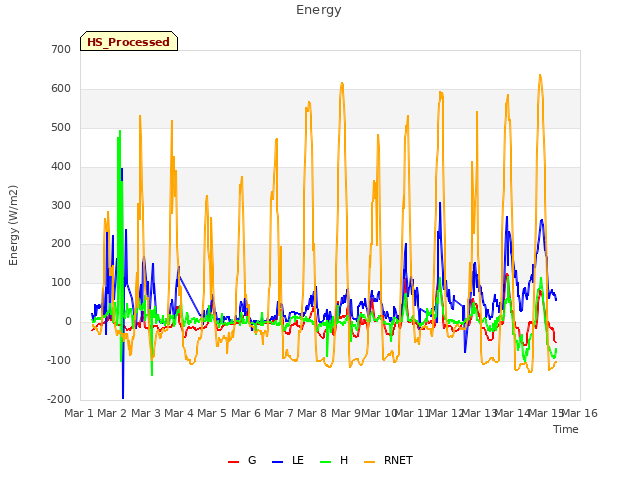Click the Mar 7 x-axis tick label
Viewport: 640px width, 480px height.
[x=279, y=413]
